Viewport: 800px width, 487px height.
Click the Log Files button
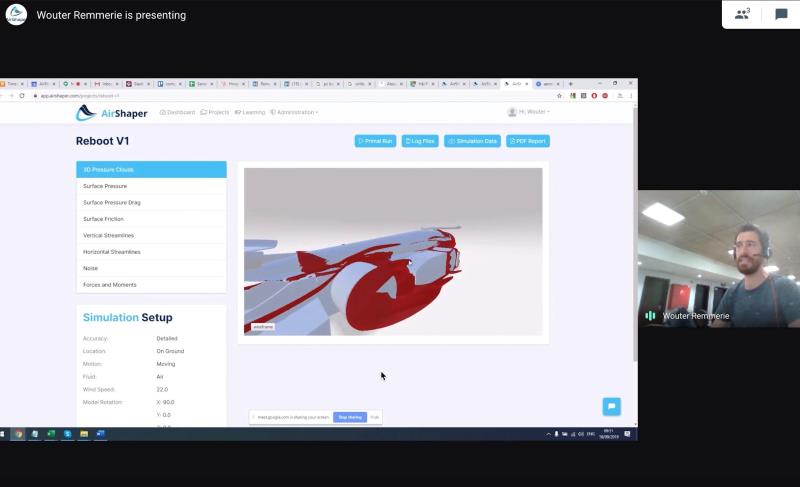coord(420,141)
